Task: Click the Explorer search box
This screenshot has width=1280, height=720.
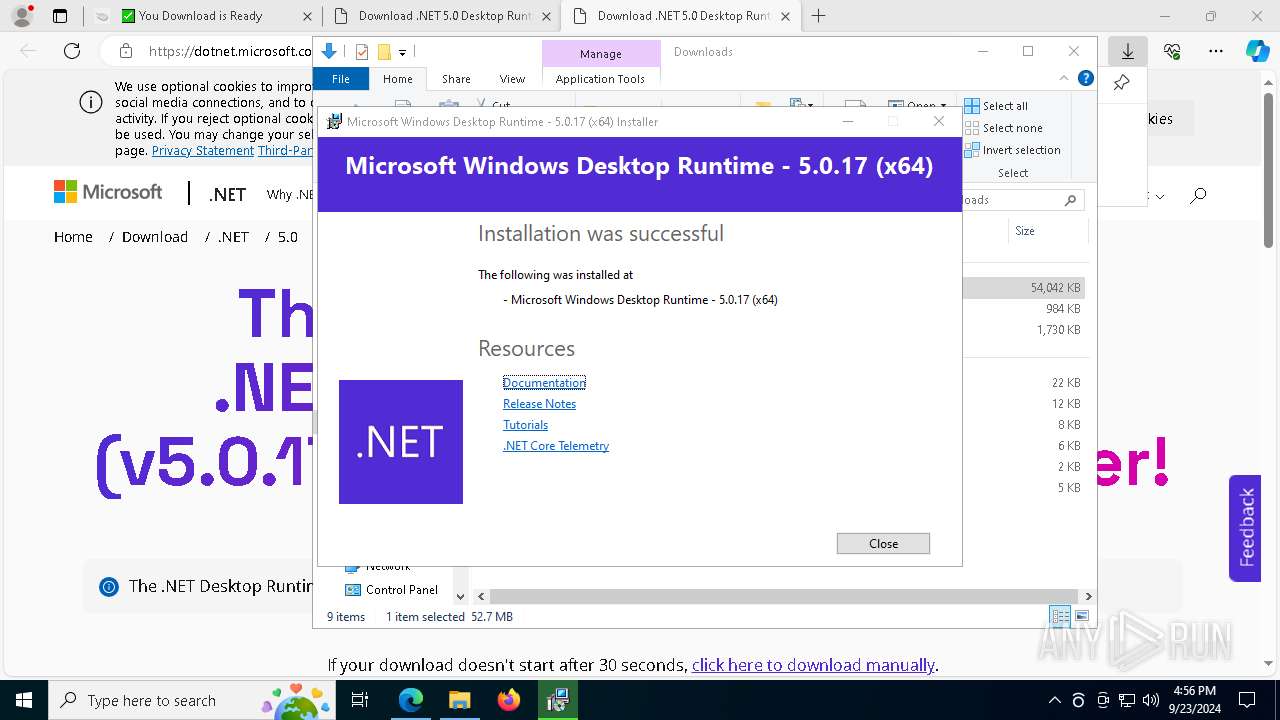Action: [x=1024, y=200]
